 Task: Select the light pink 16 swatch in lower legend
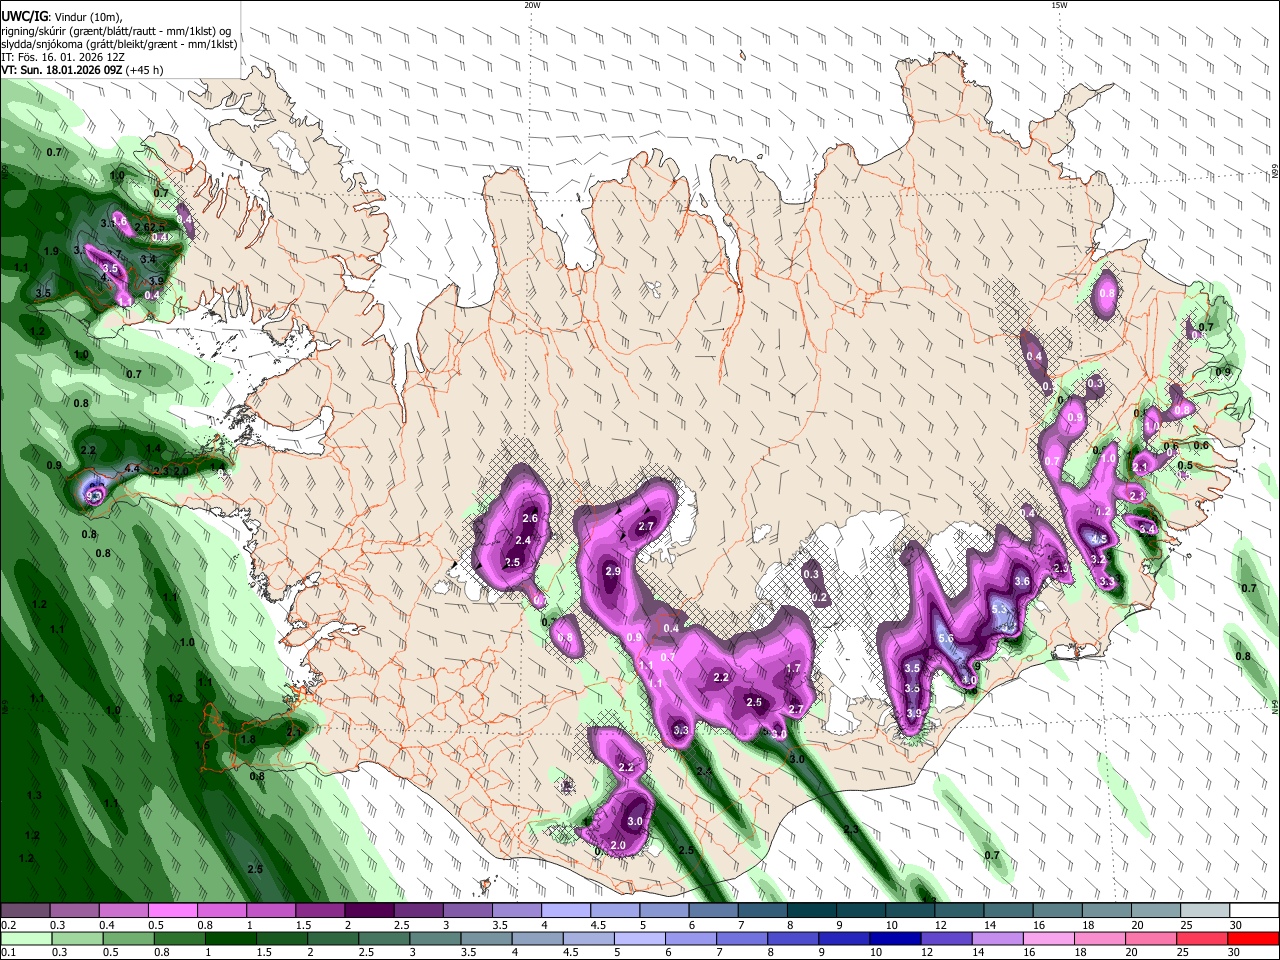[x=1047, y=939]
